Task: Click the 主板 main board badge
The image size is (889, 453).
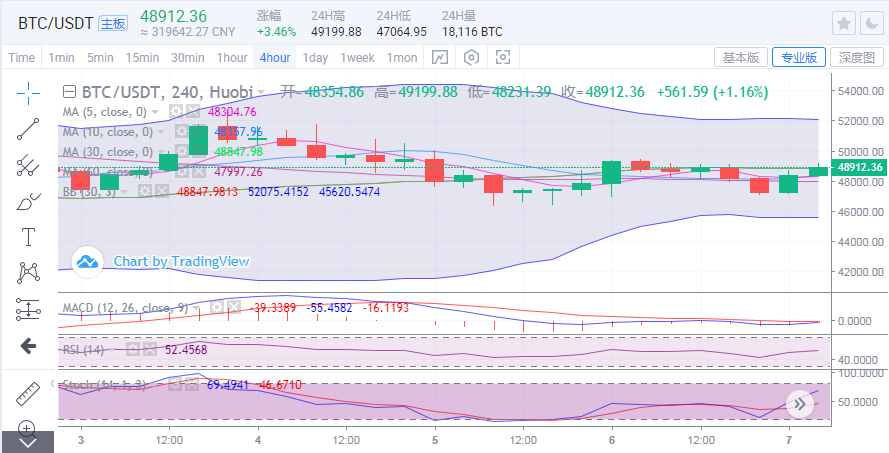Action: pos(113,23)
